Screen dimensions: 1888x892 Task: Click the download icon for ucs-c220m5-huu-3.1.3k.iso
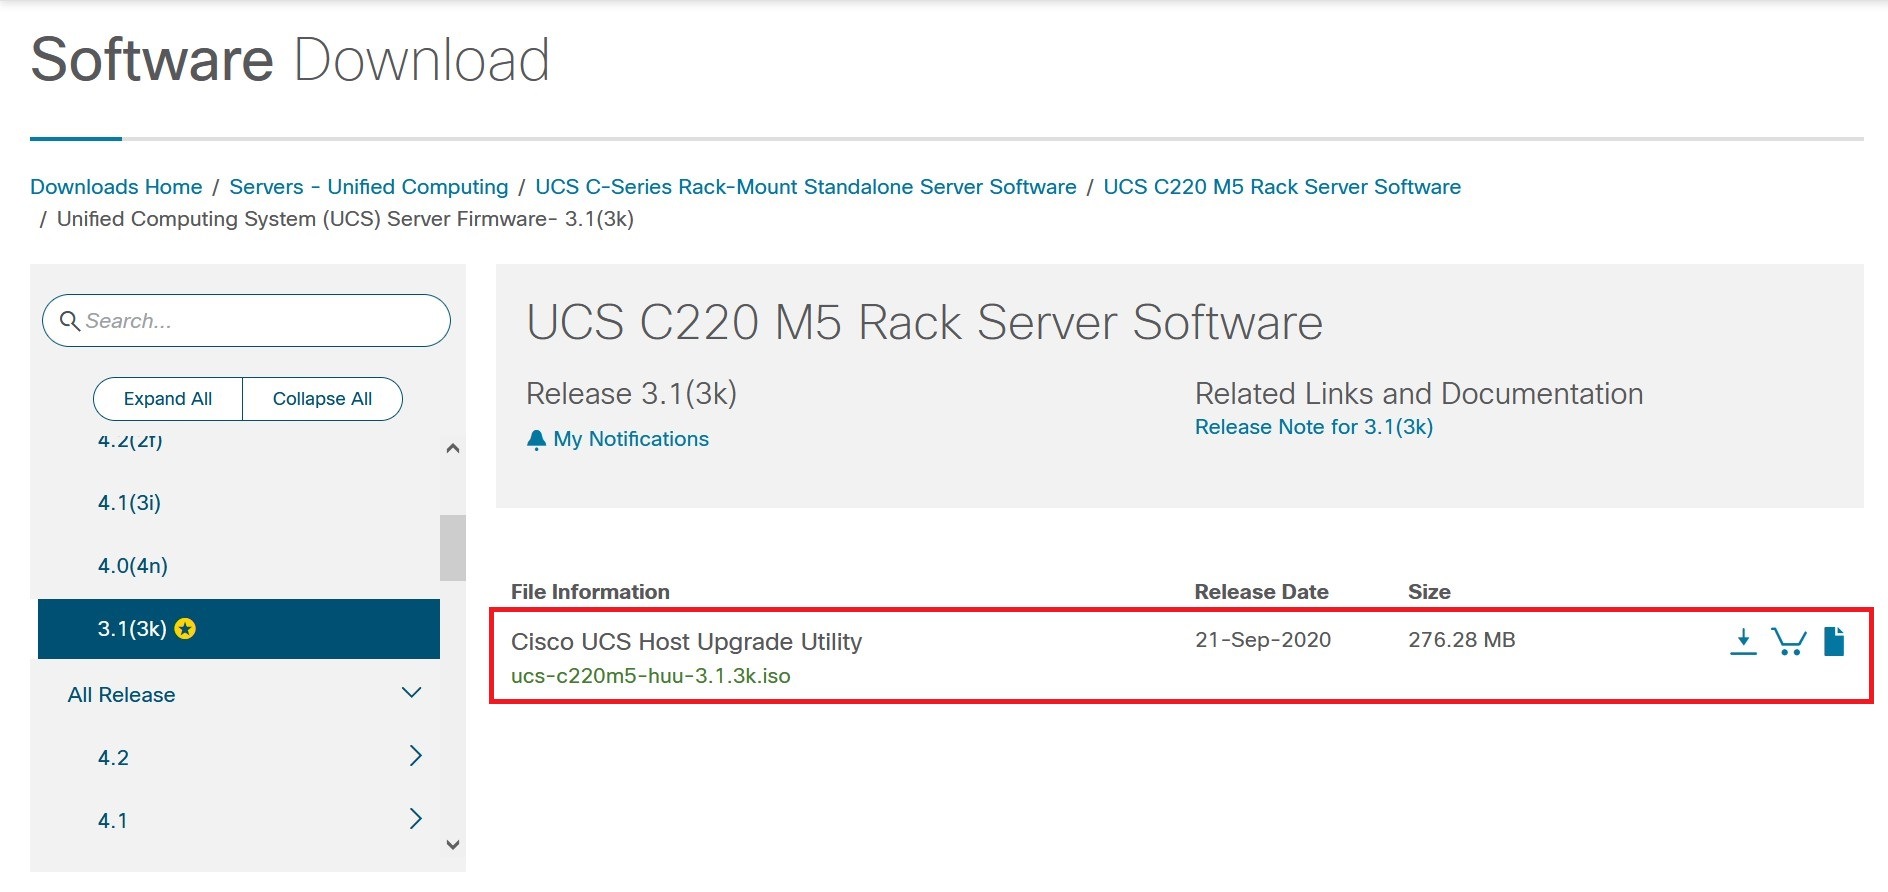pos(1743,641)
